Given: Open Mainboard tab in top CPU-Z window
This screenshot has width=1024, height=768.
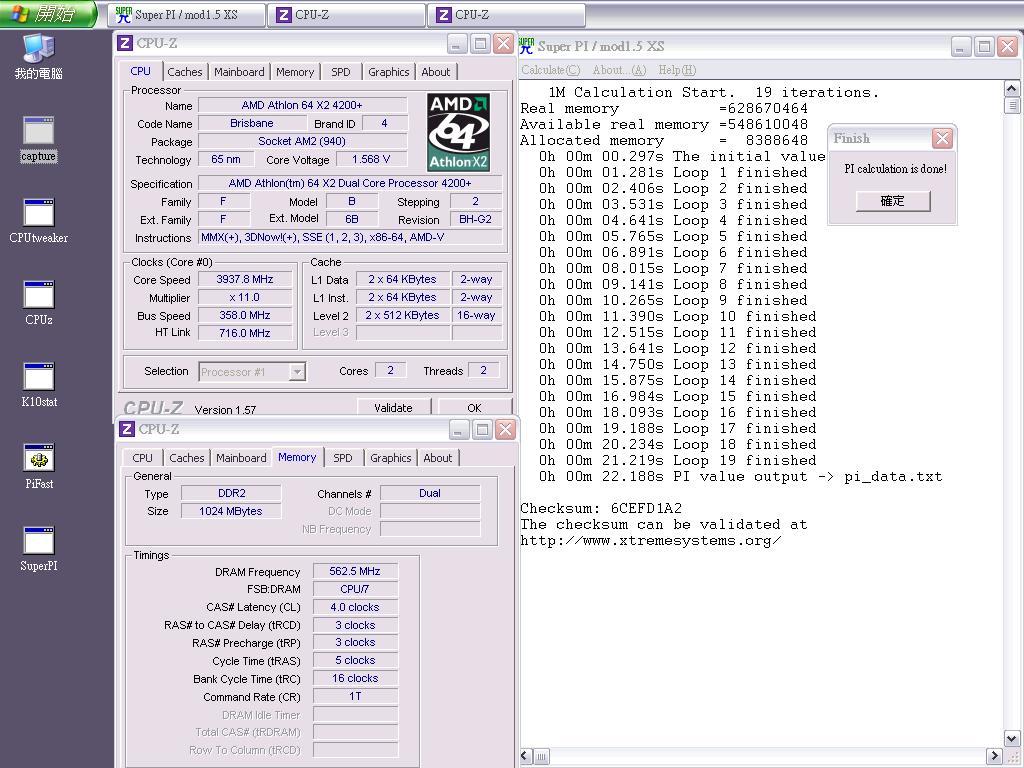Looking at the screenshot, I should [x=239, y=72].
